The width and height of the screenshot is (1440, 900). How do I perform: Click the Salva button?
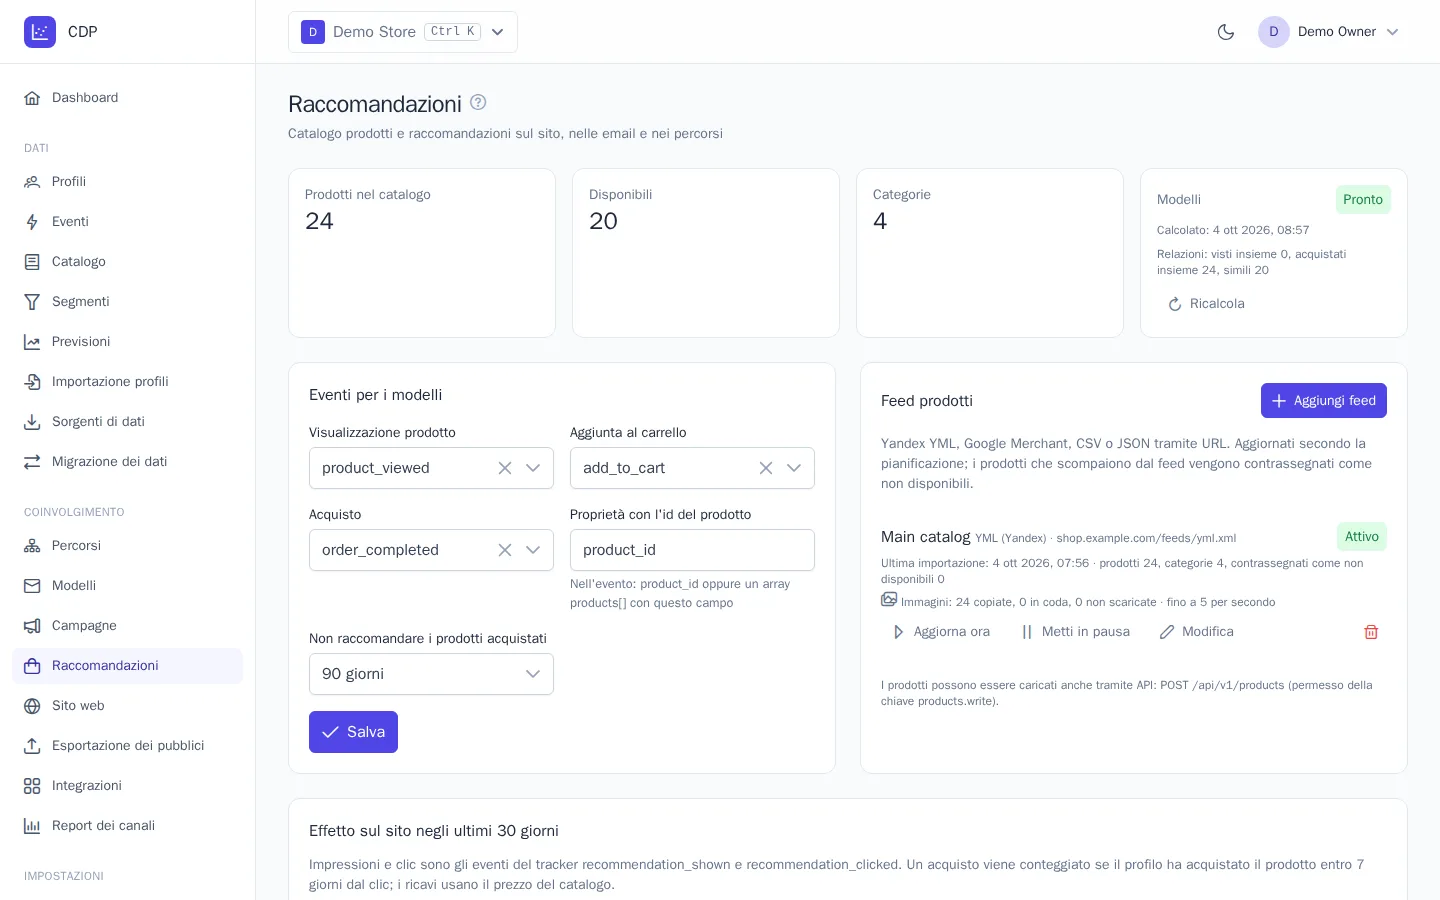pos(353,732)
